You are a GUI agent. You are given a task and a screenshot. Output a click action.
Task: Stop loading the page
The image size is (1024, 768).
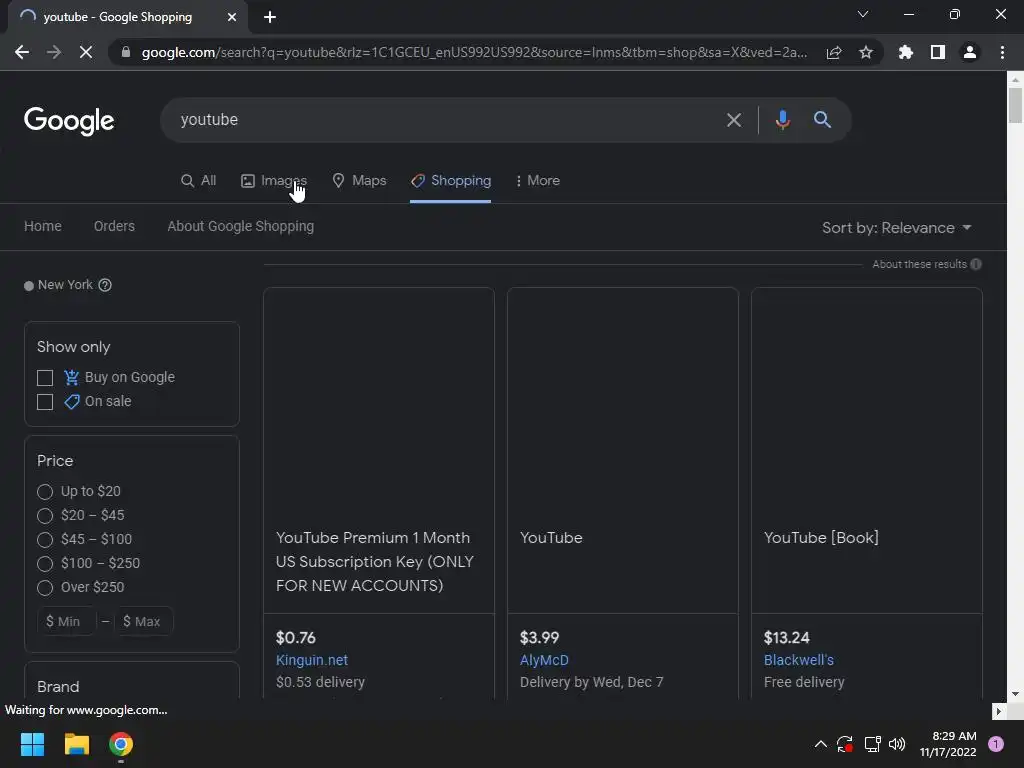pos(86,52)
